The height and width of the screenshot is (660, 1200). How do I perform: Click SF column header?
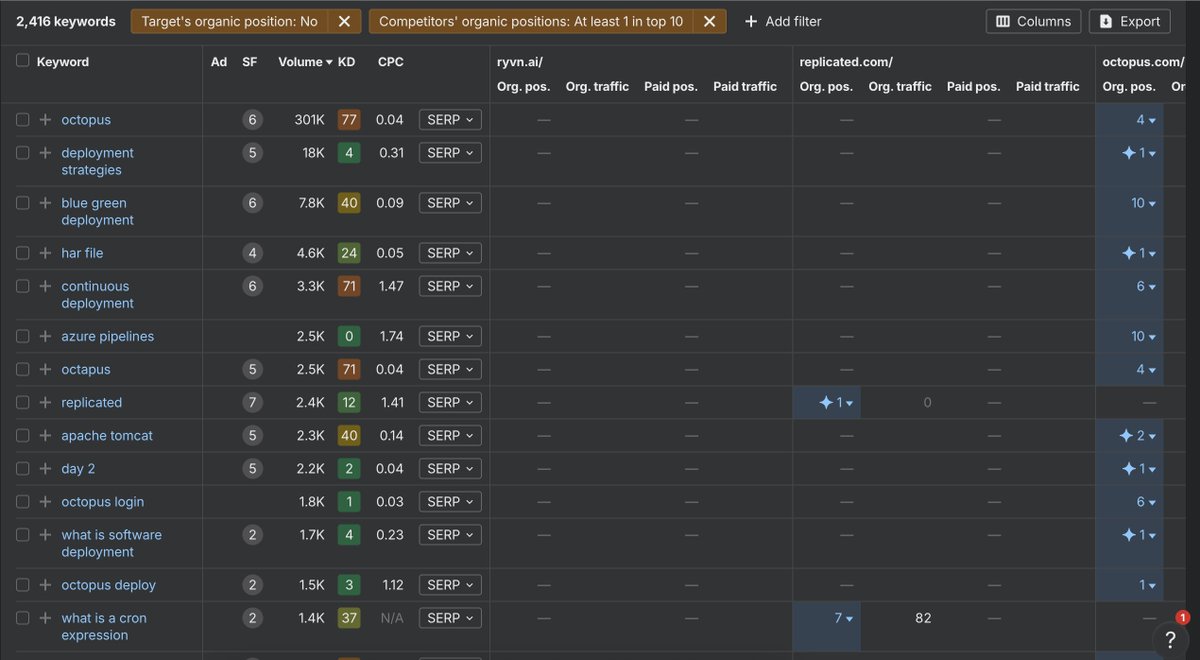tap(249, 61)
